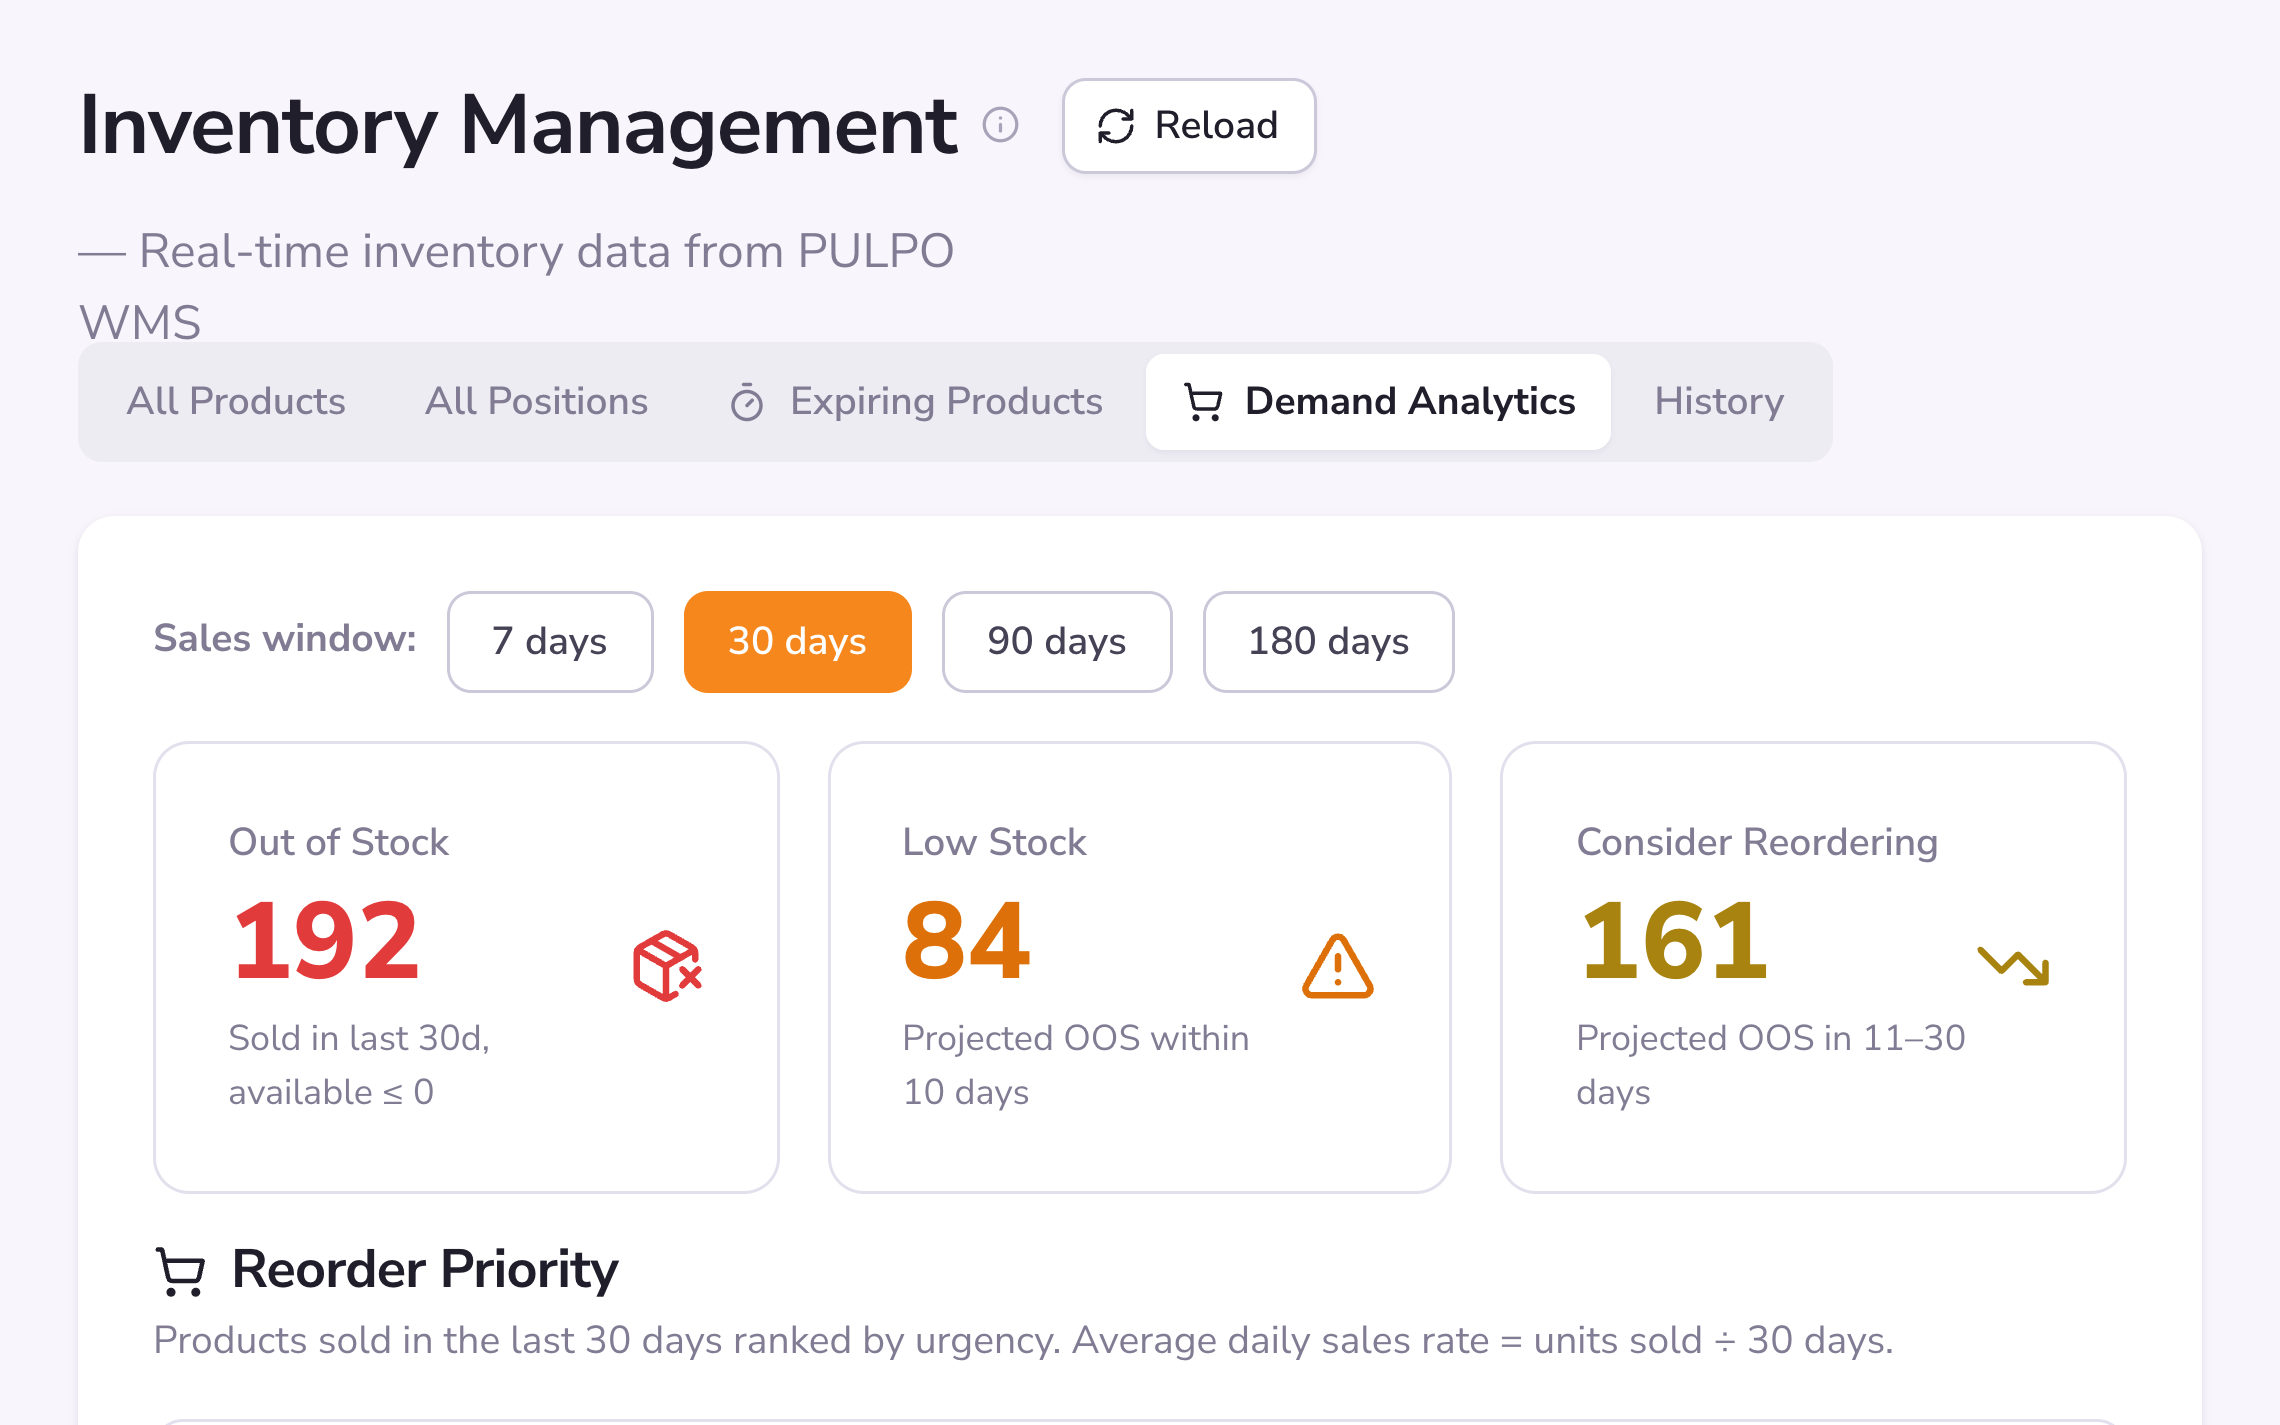The height and width of the screenshot is (1425, 2280).
Task: Click the Out of Stock count 192
Action: [x=326, y=941]
